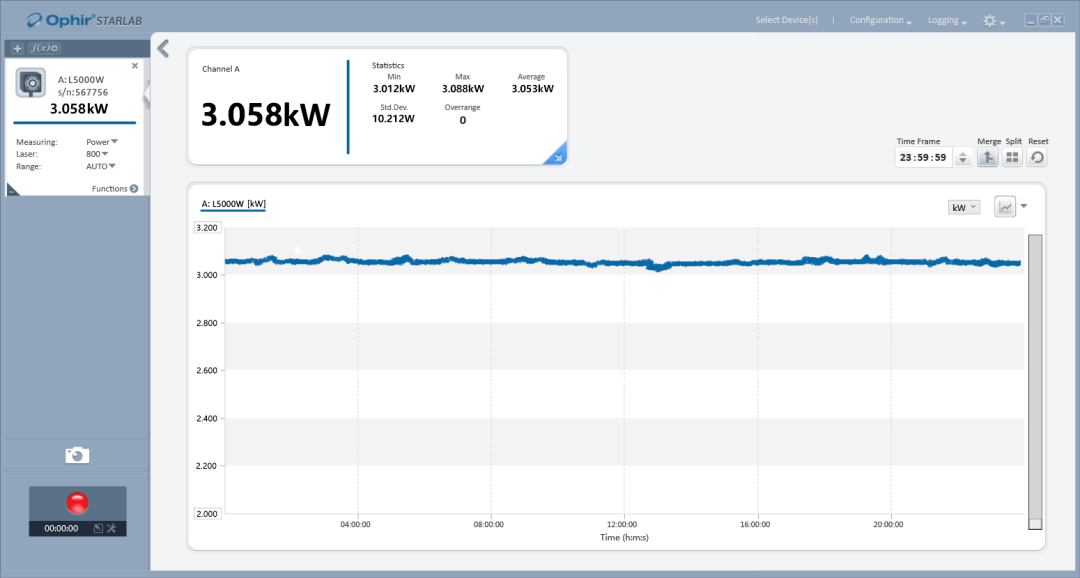Click Select Device(s) link
The image size is (1080, 578).
click(x=786, y=20)
